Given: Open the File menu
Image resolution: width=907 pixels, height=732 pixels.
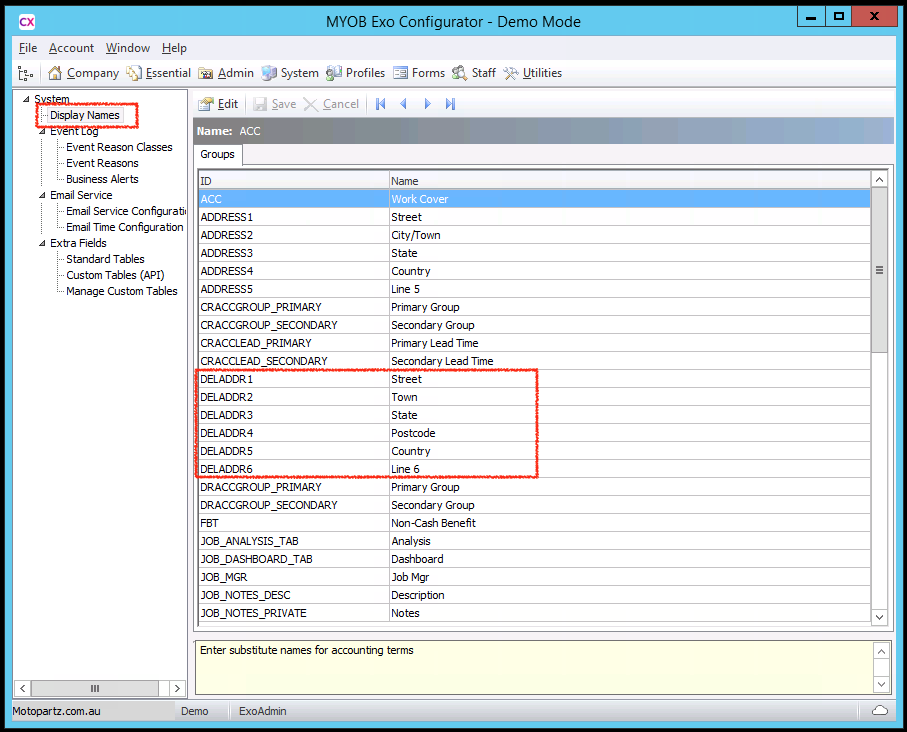Looking at the screenshot, I should pos(28,48).
